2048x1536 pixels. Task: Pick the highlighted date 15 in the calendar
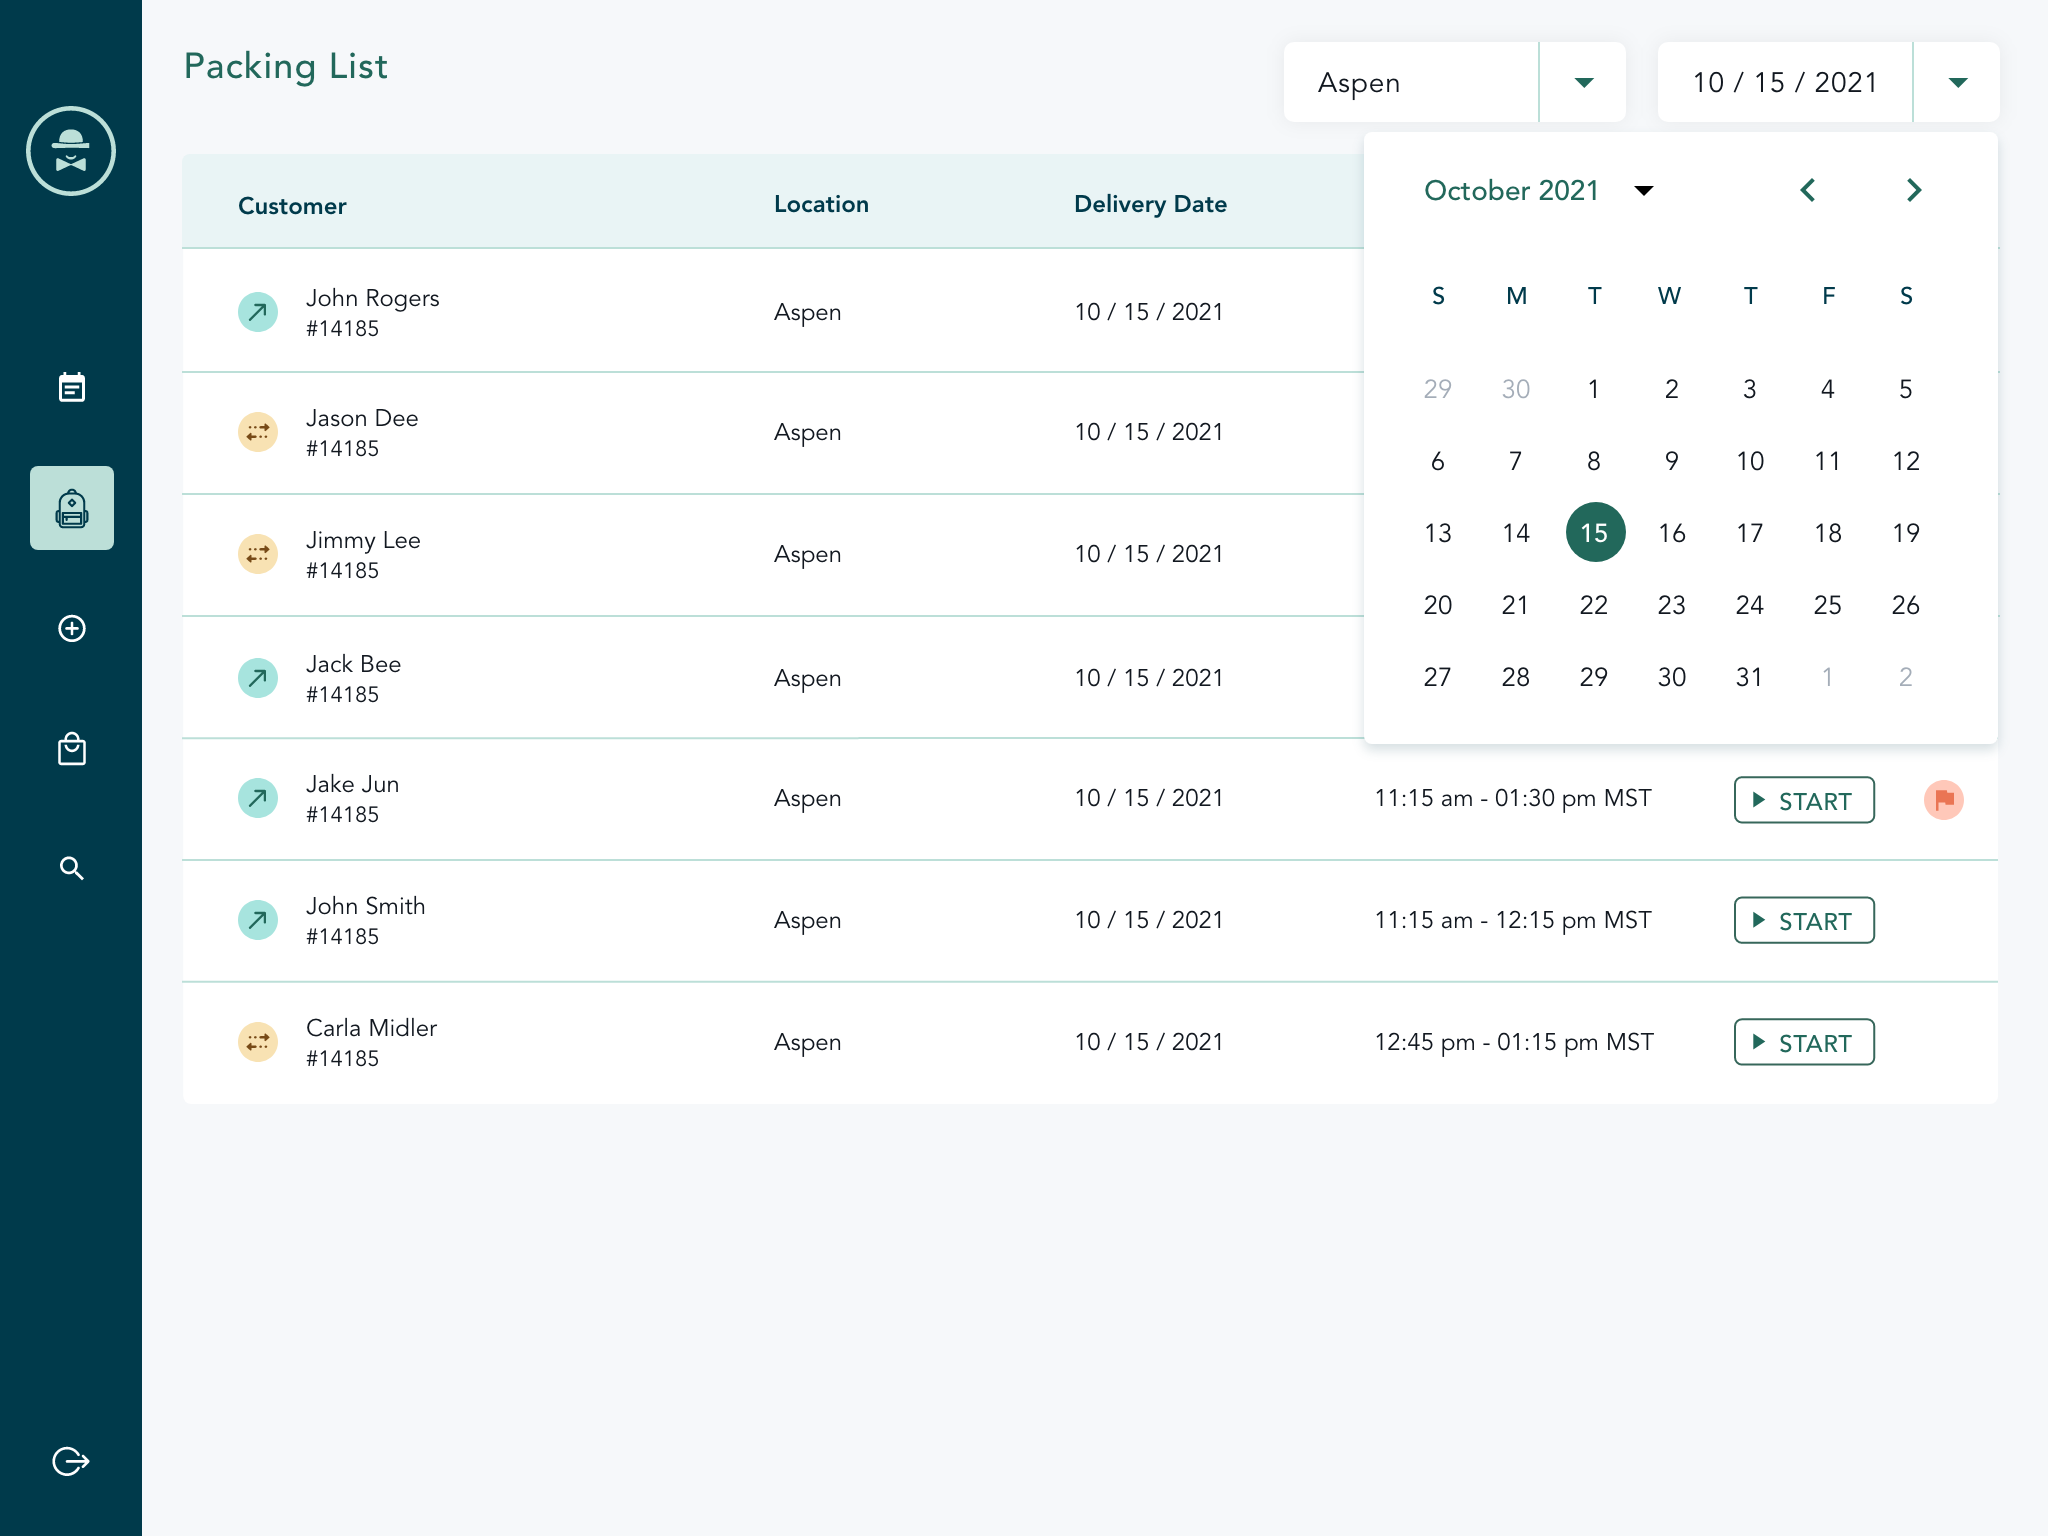tap(1594, 533)
